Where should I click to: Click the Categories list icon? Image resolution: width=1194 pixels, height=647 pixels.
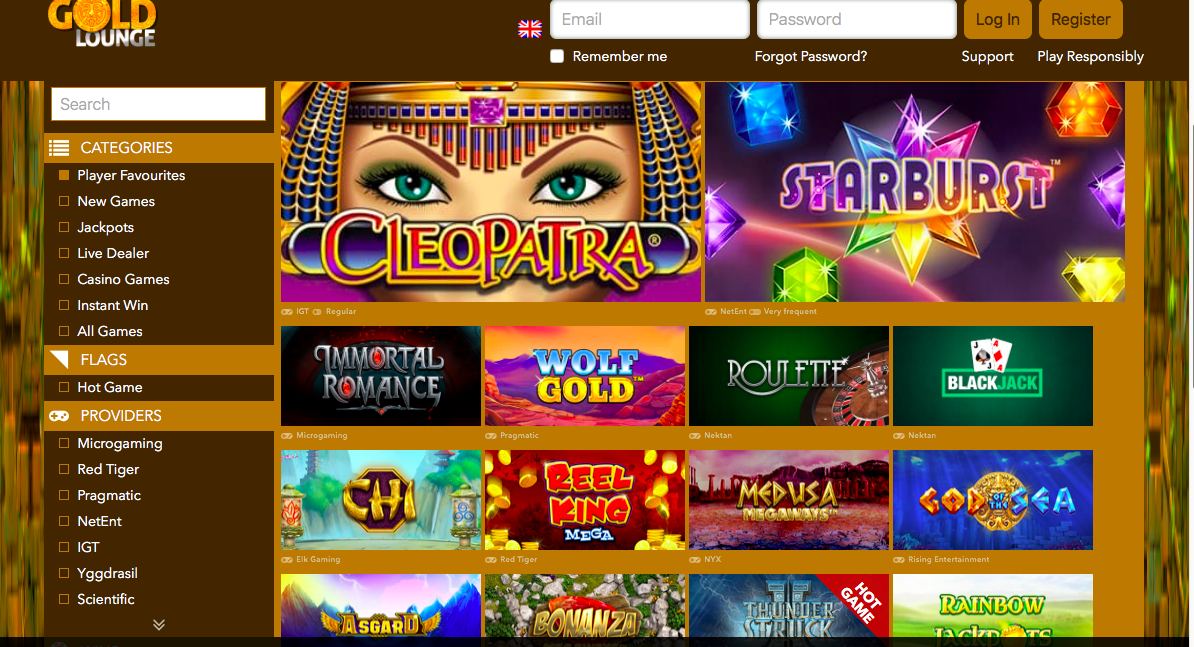click(x=59, y=148)
